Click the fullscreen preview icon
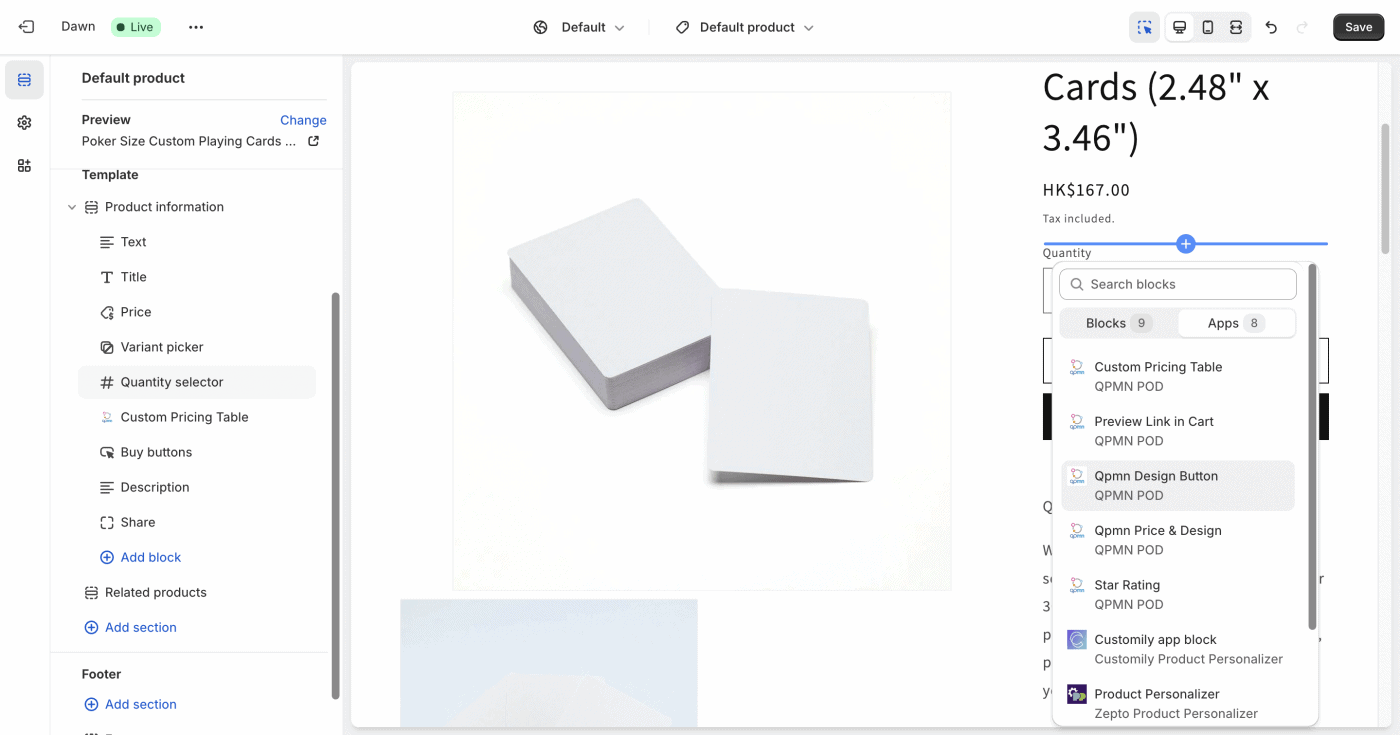 pyautogui.click(x=1236, y=27)
